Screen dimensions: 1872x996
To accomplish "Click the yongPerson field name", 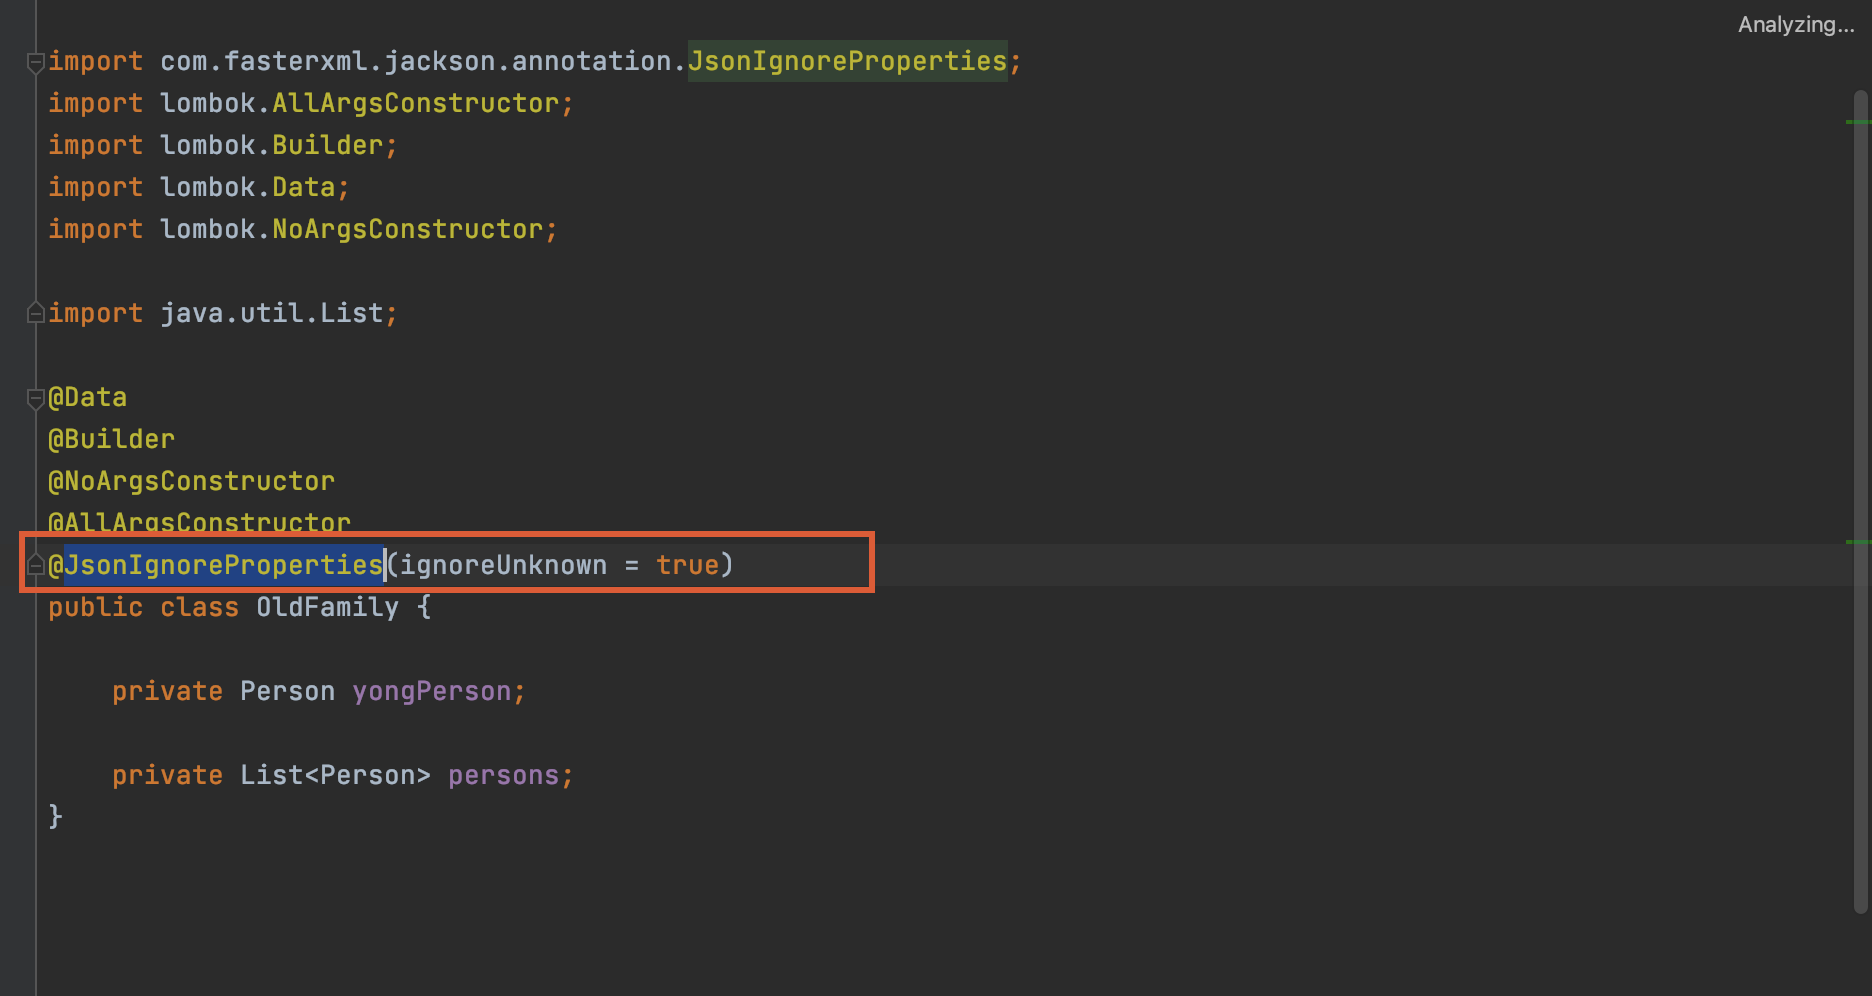I will click(431, 691).
